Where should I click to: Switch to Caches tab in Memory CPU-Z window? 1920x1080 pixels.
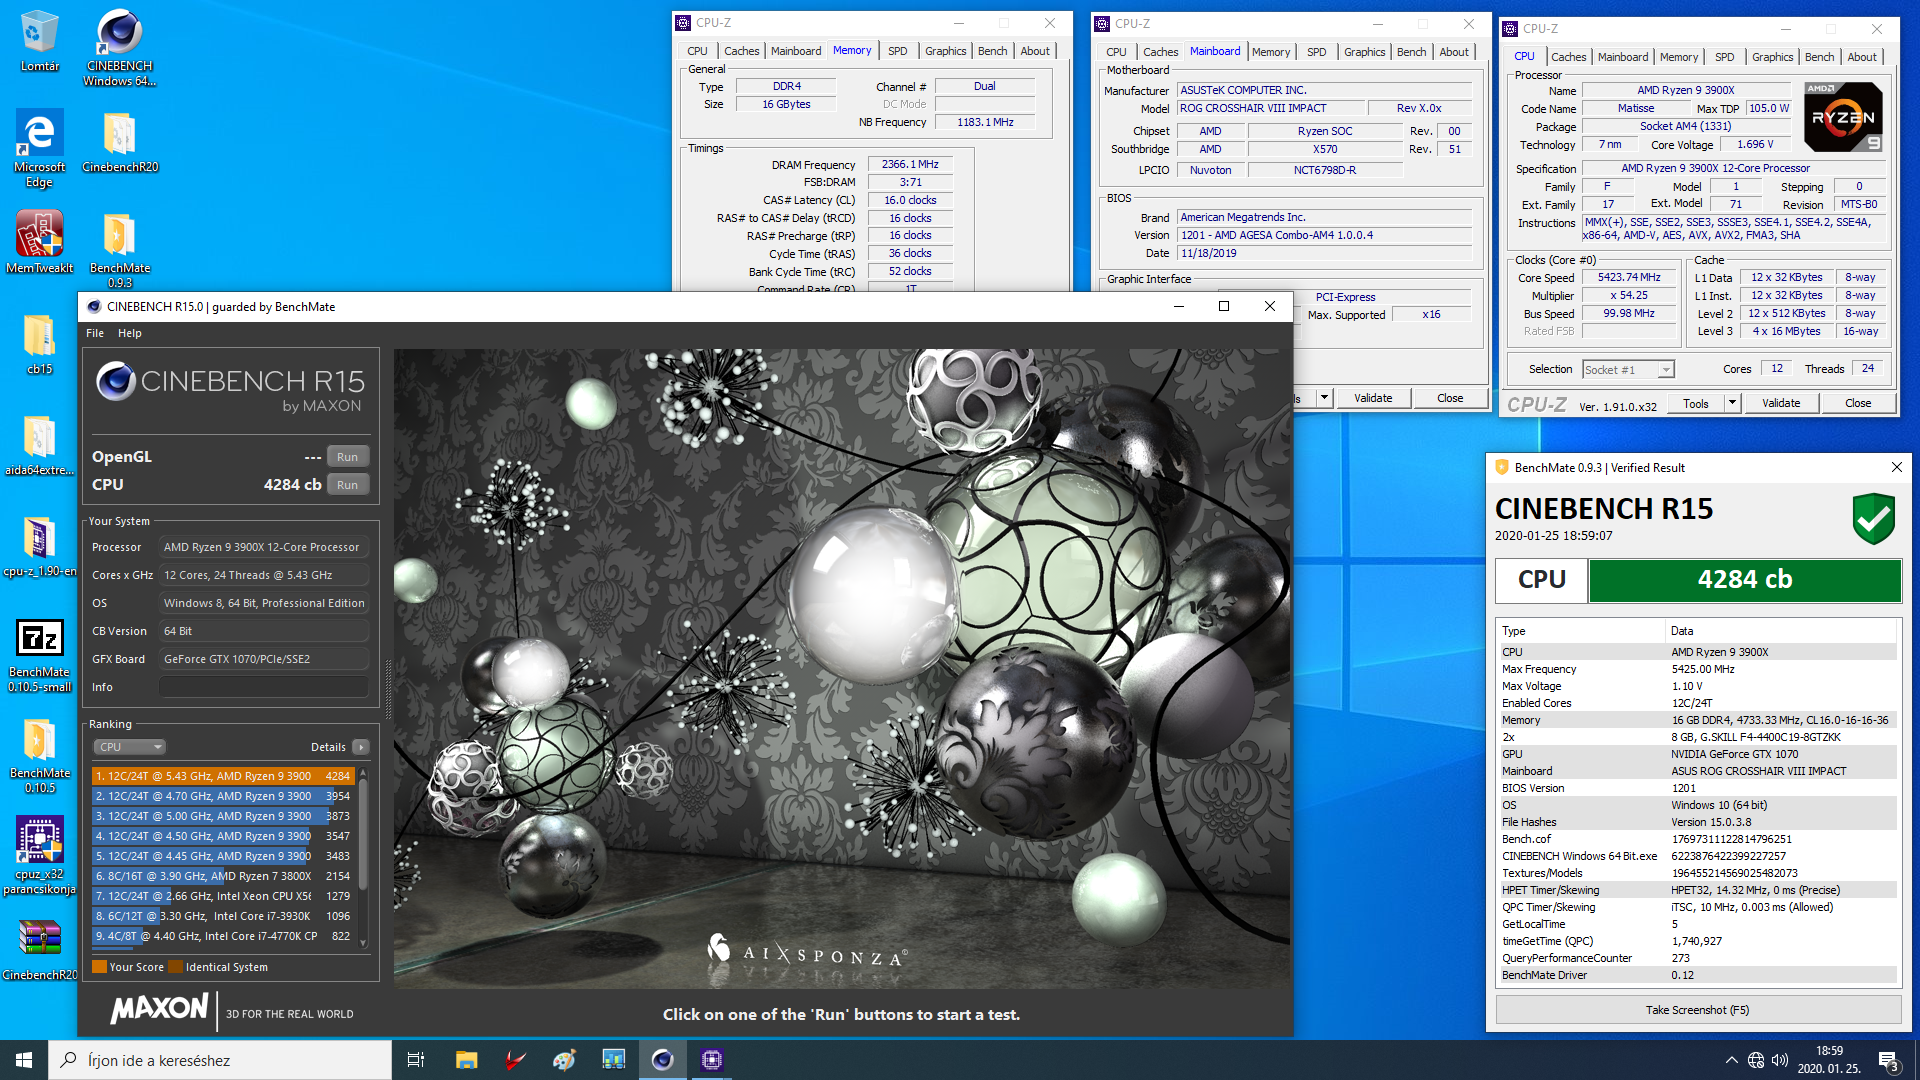[741, 51]
